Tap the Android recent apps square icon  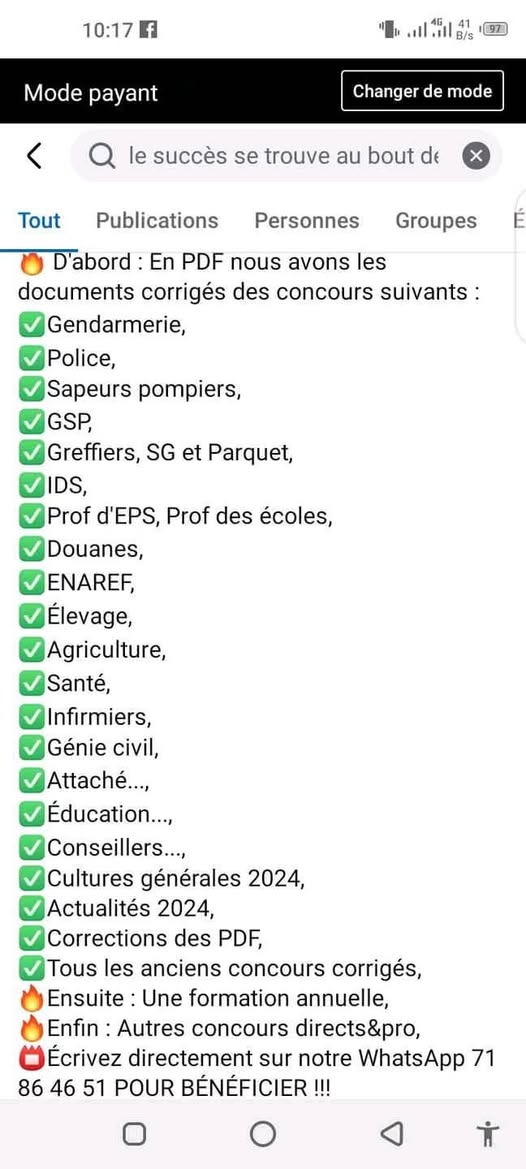tap(134, 1134)
